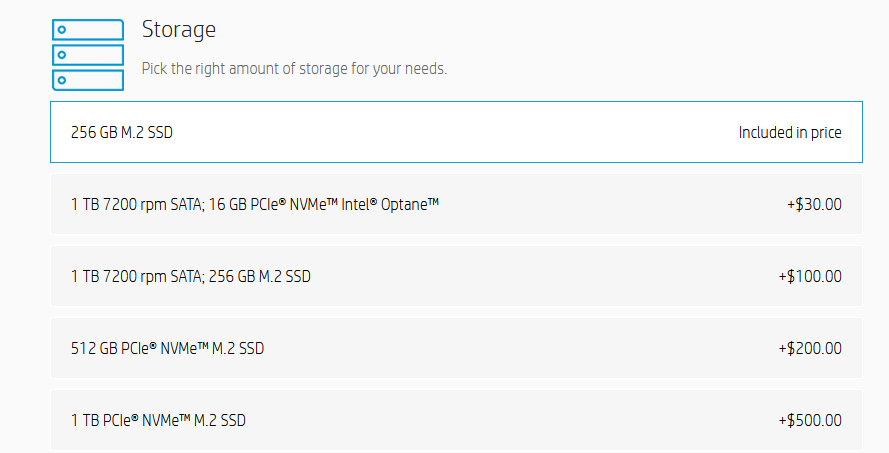Click the +$30.00 price

(x=814, y=204)
